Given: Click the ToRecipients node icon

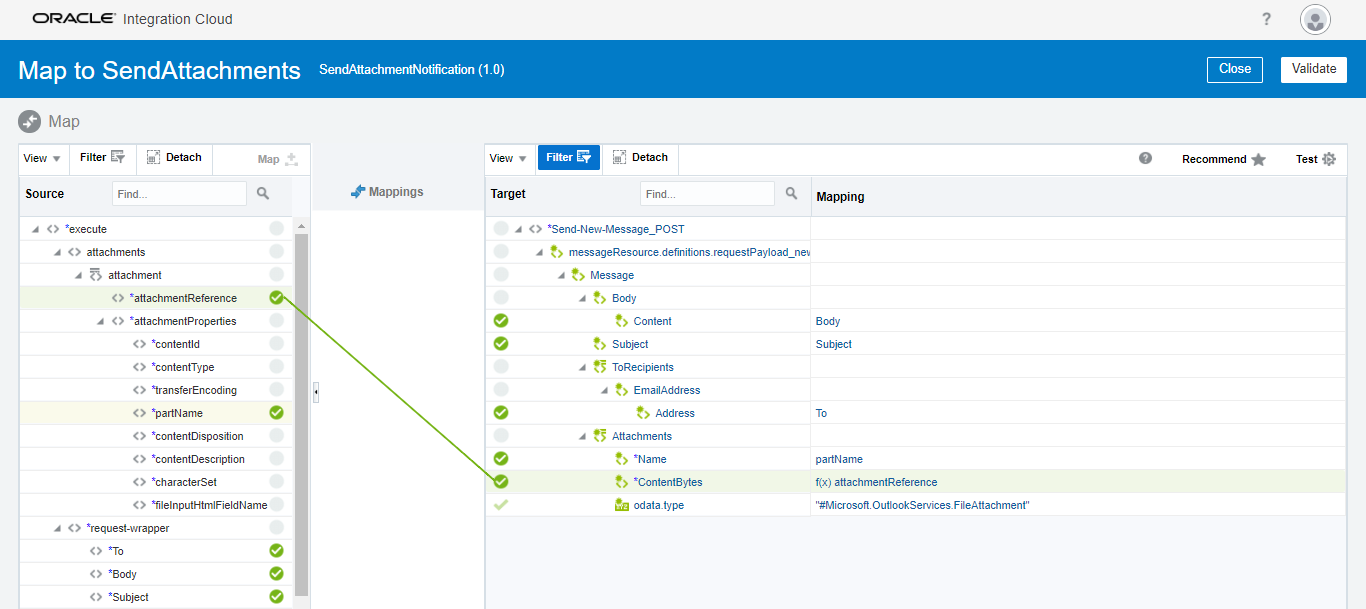Looking at the screenshot, I should pyautogui.click(x=600, y=367).
